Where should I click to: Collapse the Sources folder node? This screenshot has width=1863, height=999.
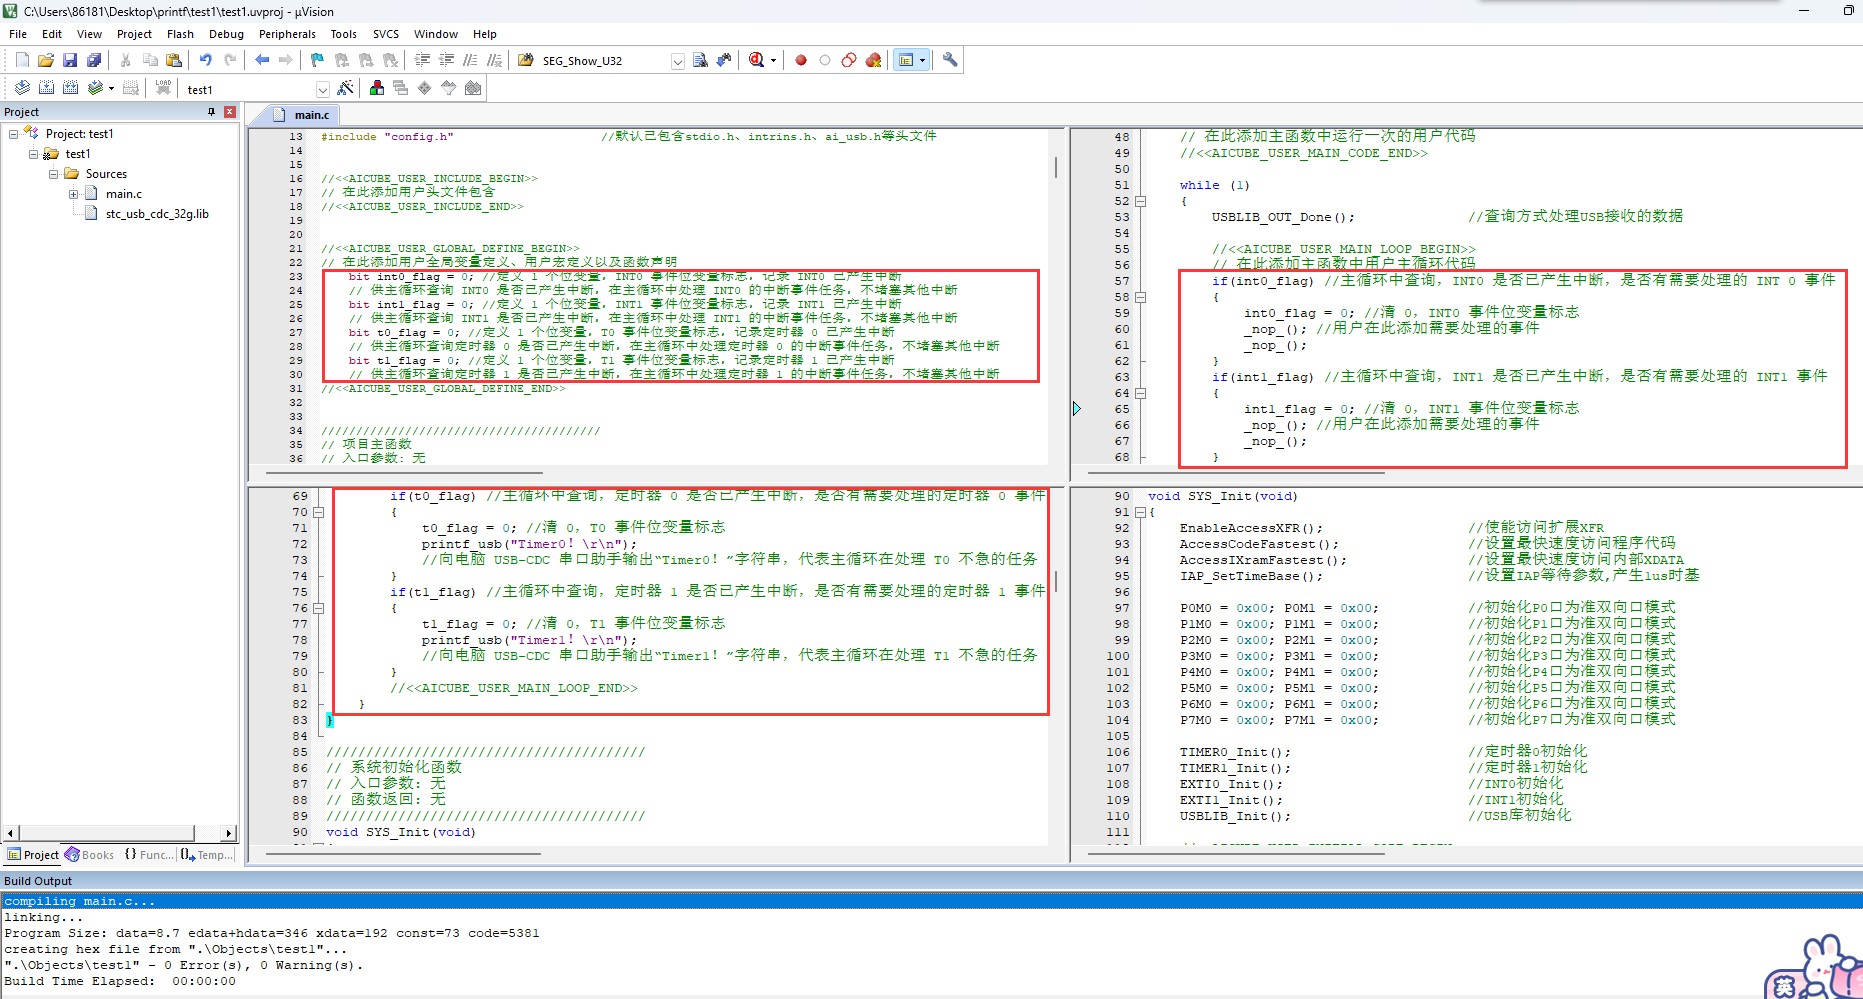54,174
